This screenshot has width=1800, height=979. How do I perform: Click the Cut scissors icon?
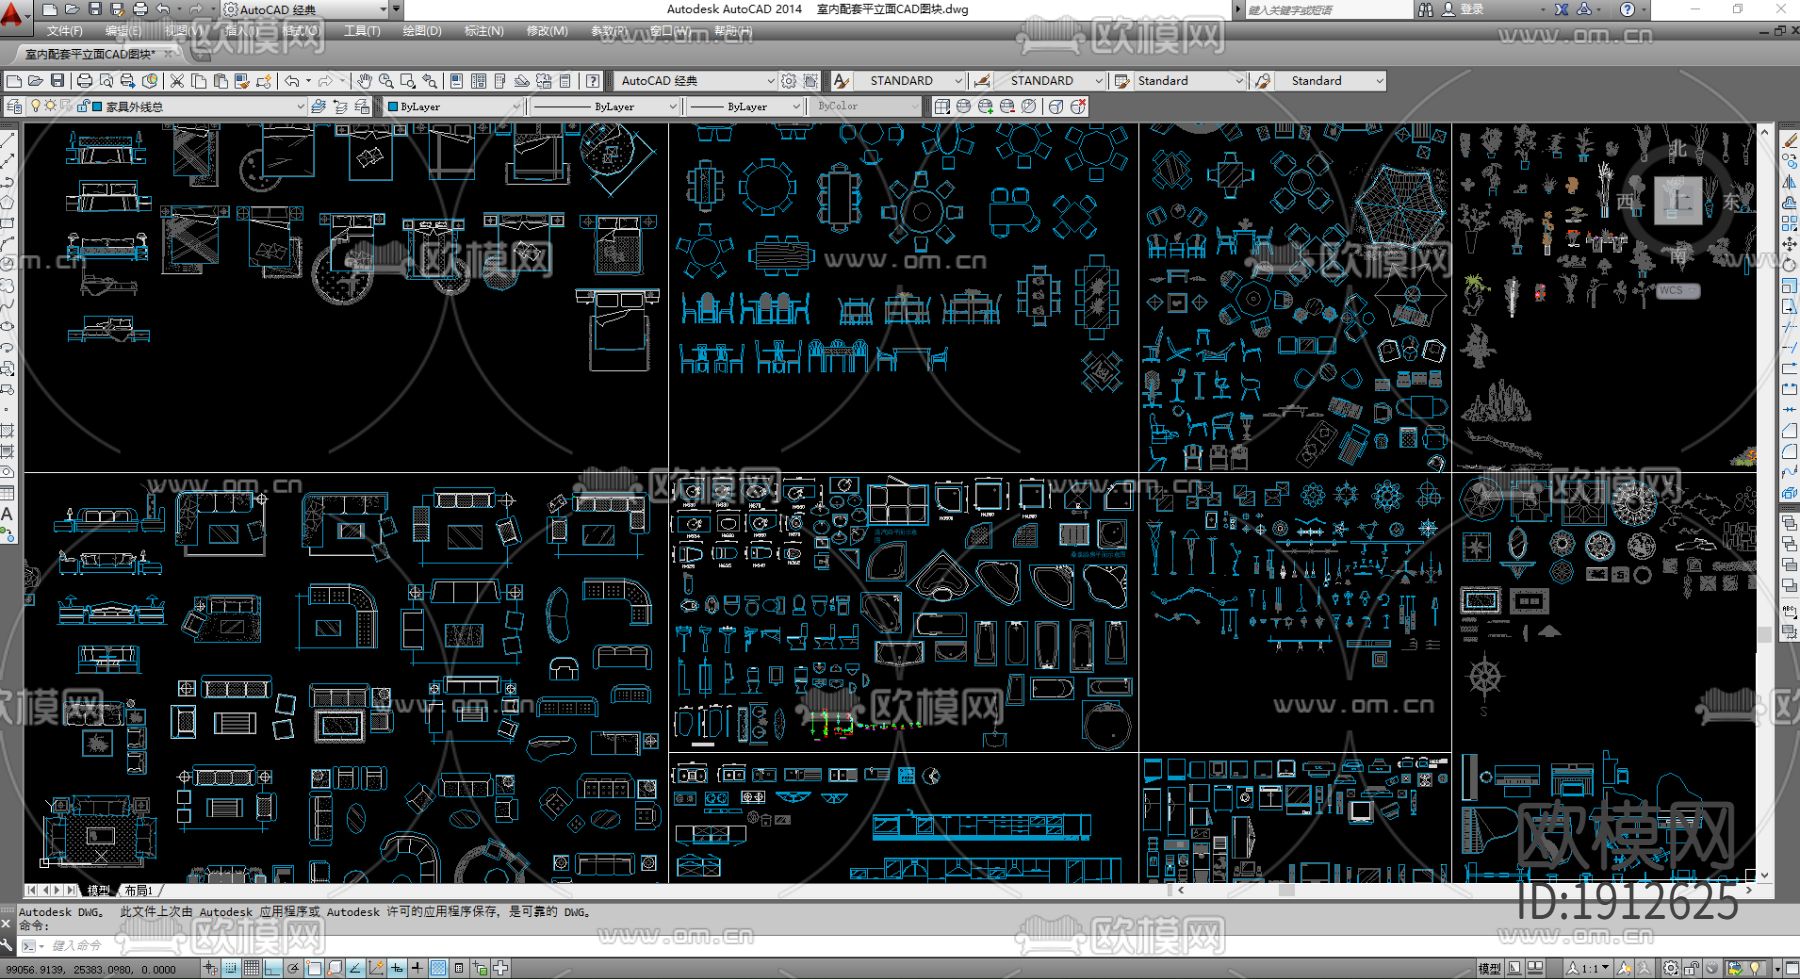point(177,81)
